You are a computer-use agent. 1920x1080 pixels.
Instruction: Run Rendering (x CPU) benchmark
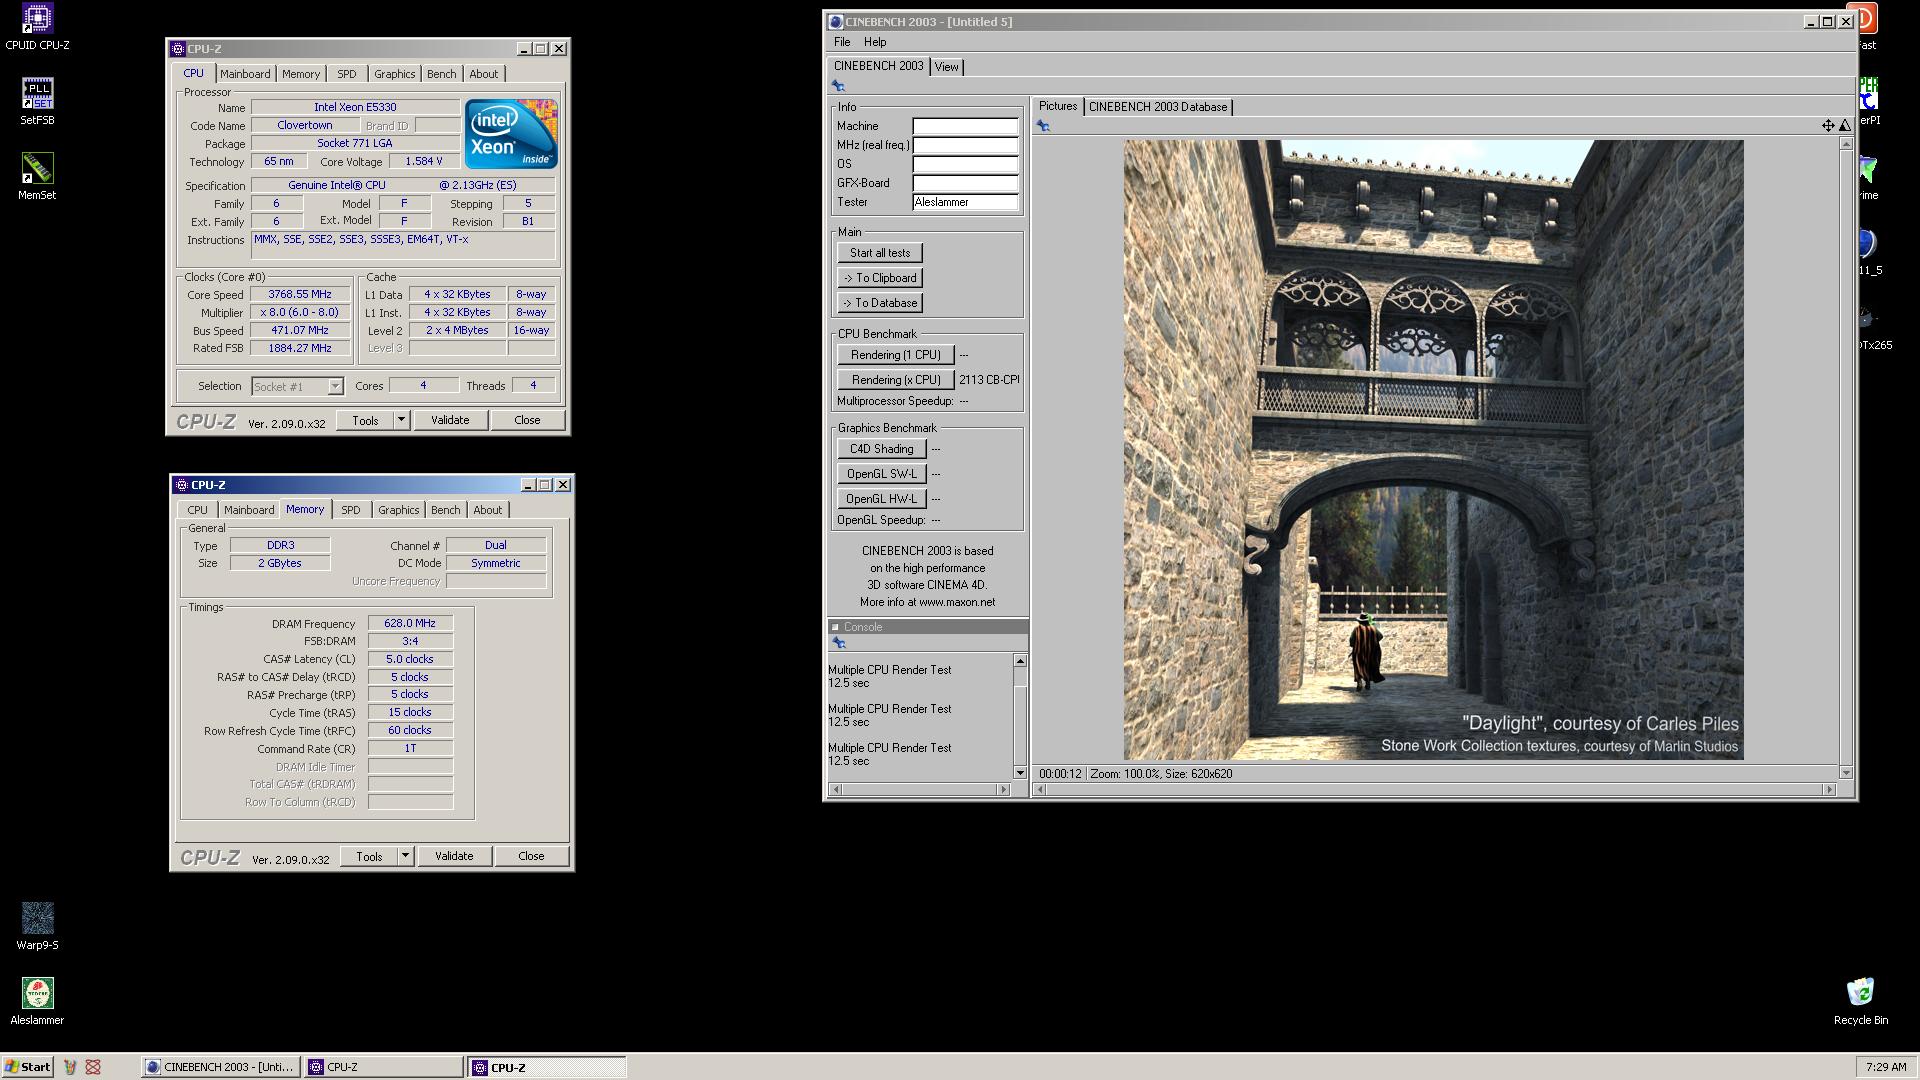tap(895, 380)
